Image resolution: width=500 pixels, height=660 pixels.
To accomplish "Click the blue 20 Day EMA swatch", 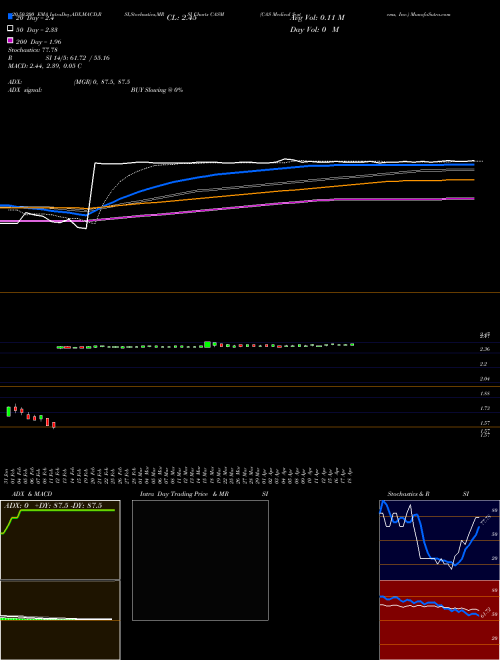I will (10, 17).
